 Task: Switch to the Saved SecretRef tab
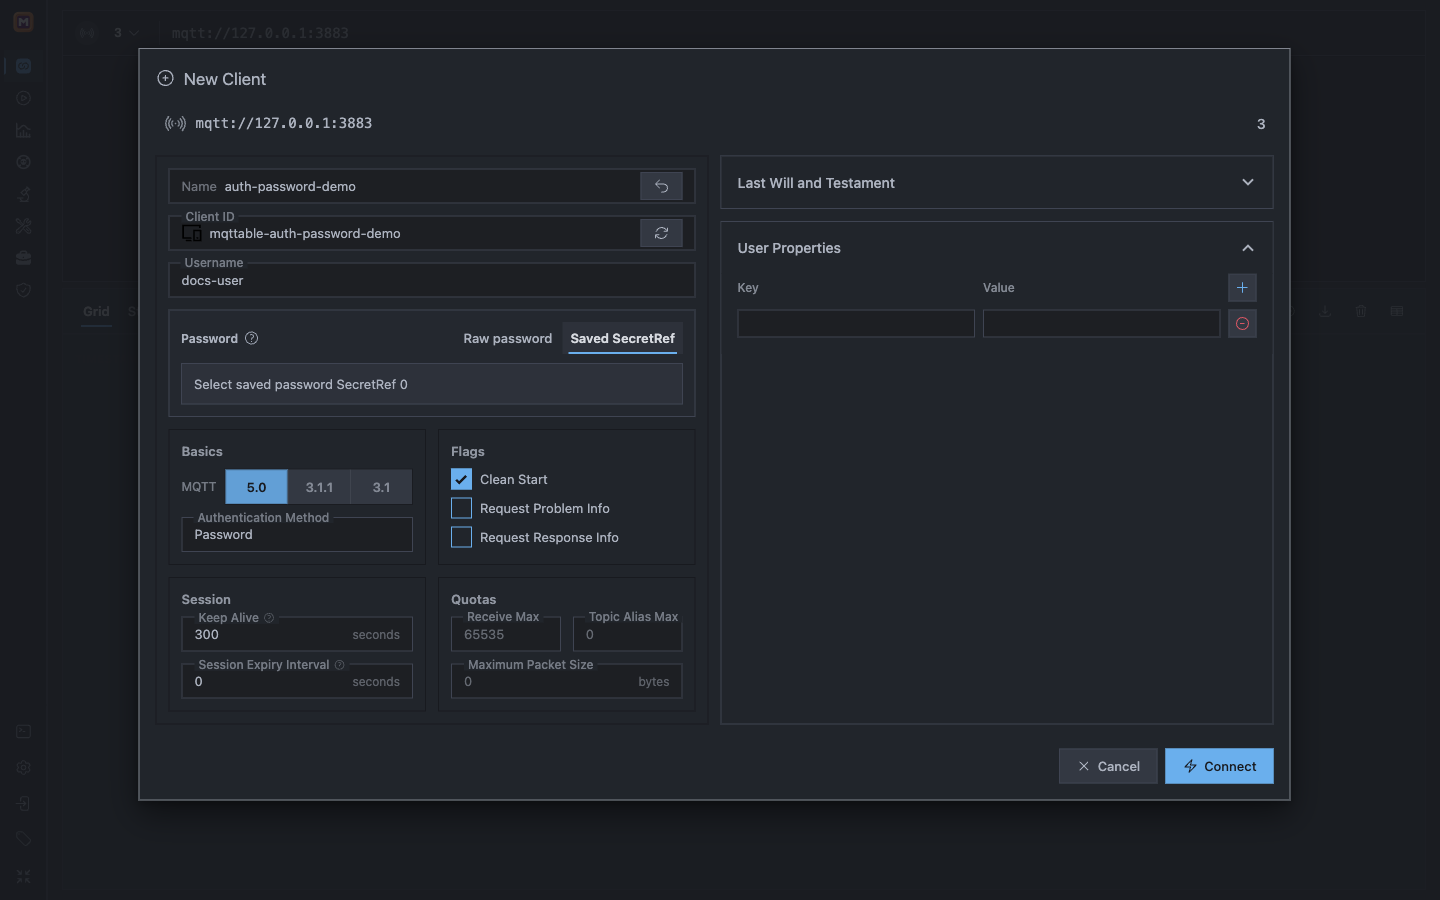(x=622, y=338)
